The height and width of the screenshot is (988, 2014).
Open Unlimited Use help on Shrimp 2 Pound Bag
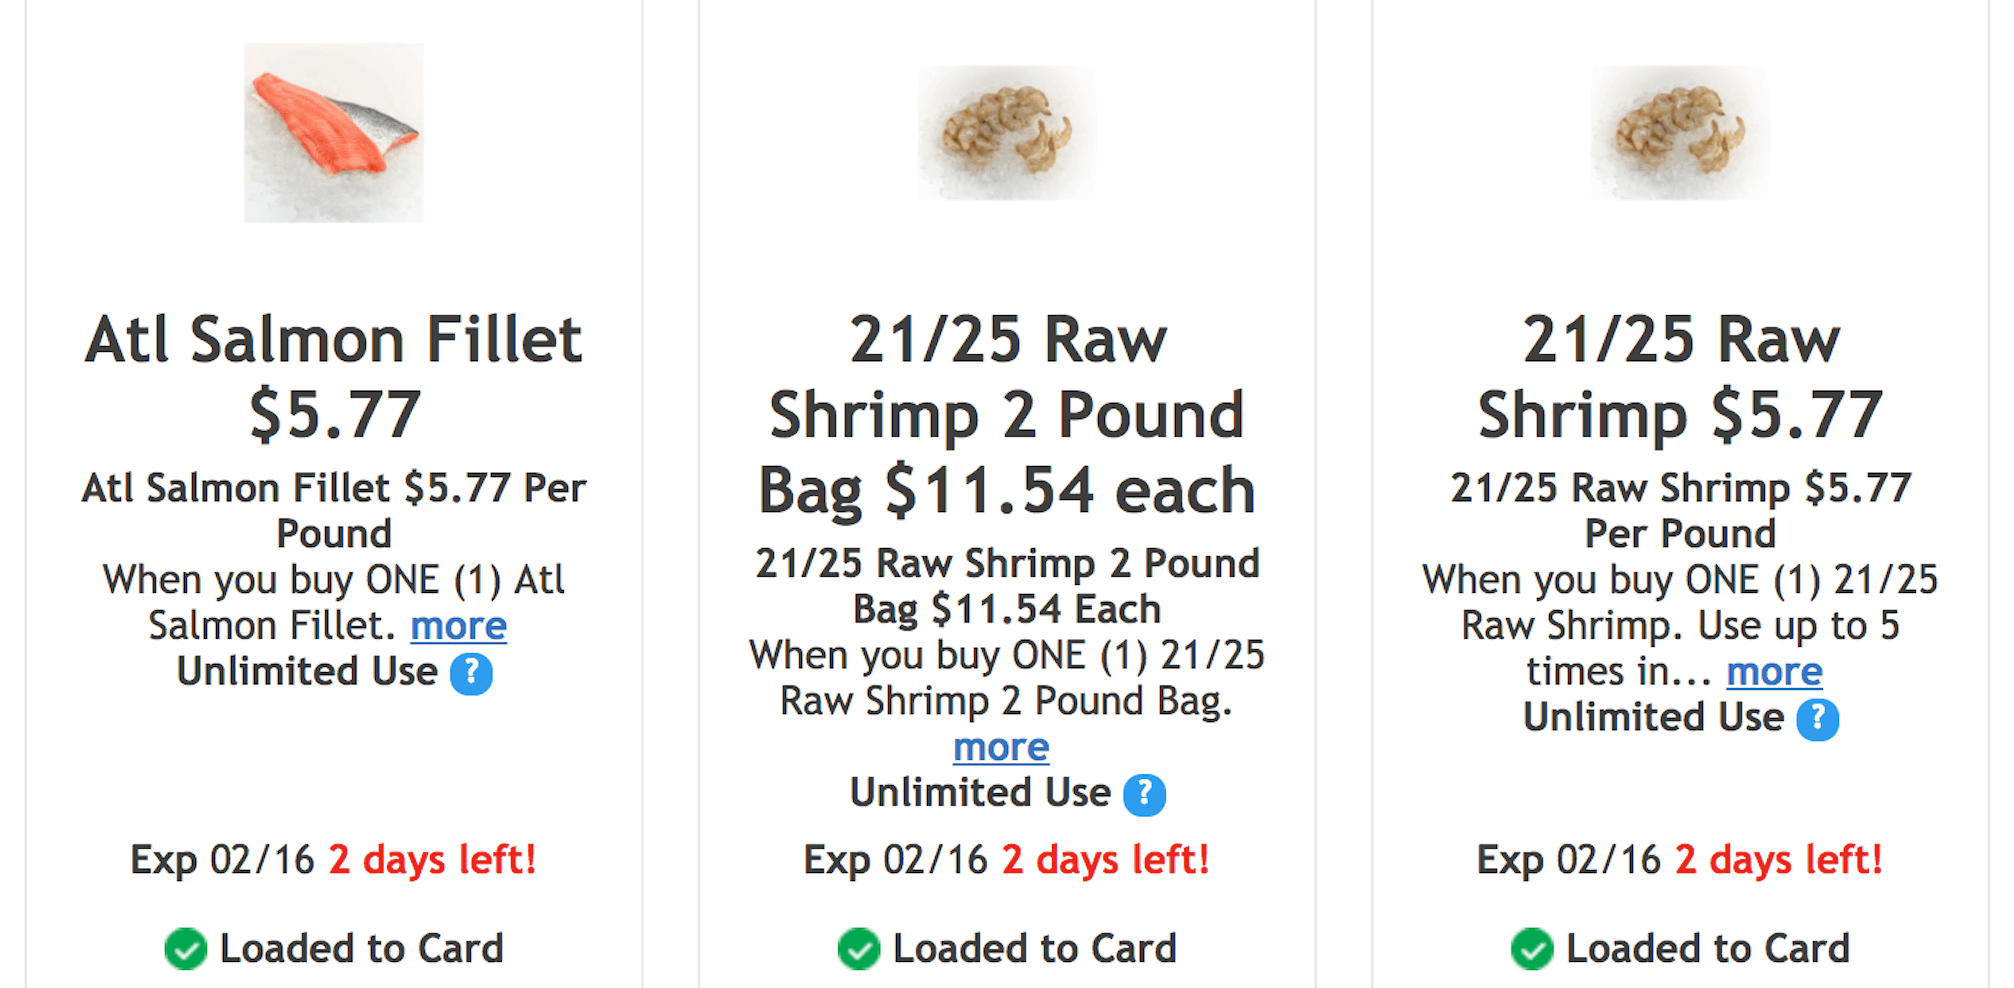[1144, 795]
